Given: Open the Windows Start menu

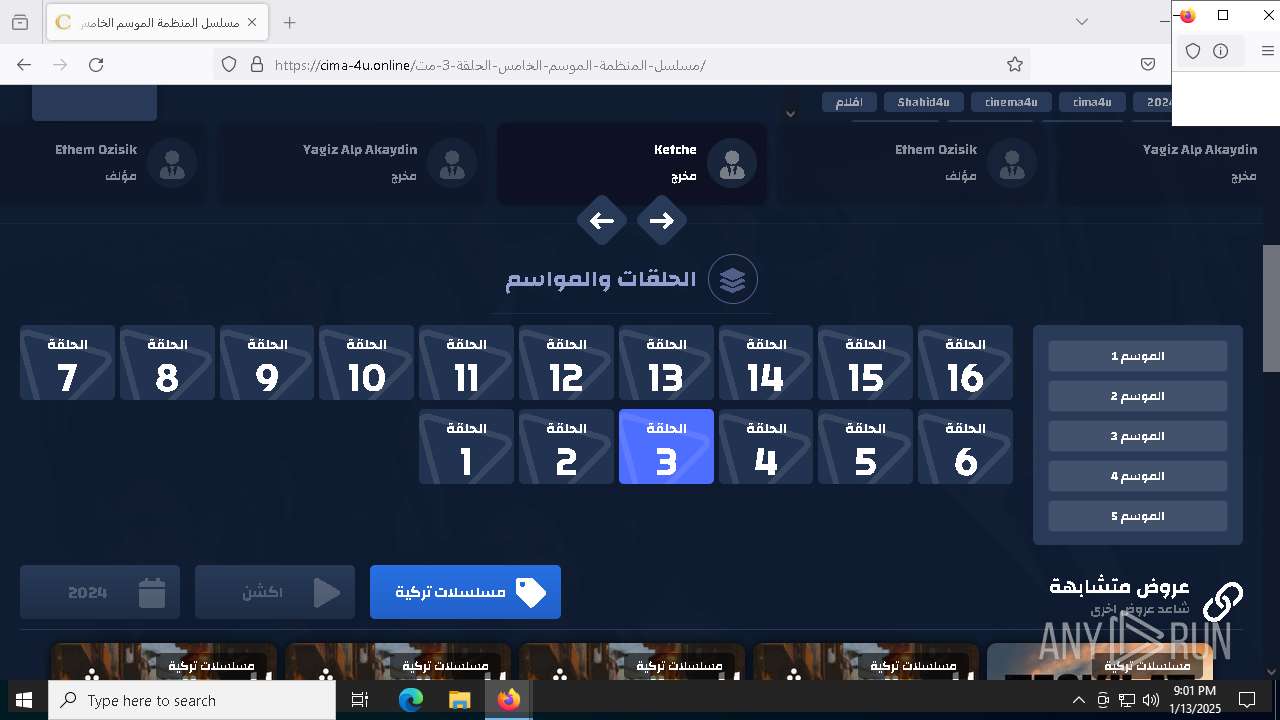Looking at the screenshot, I should tap(24, 700).
